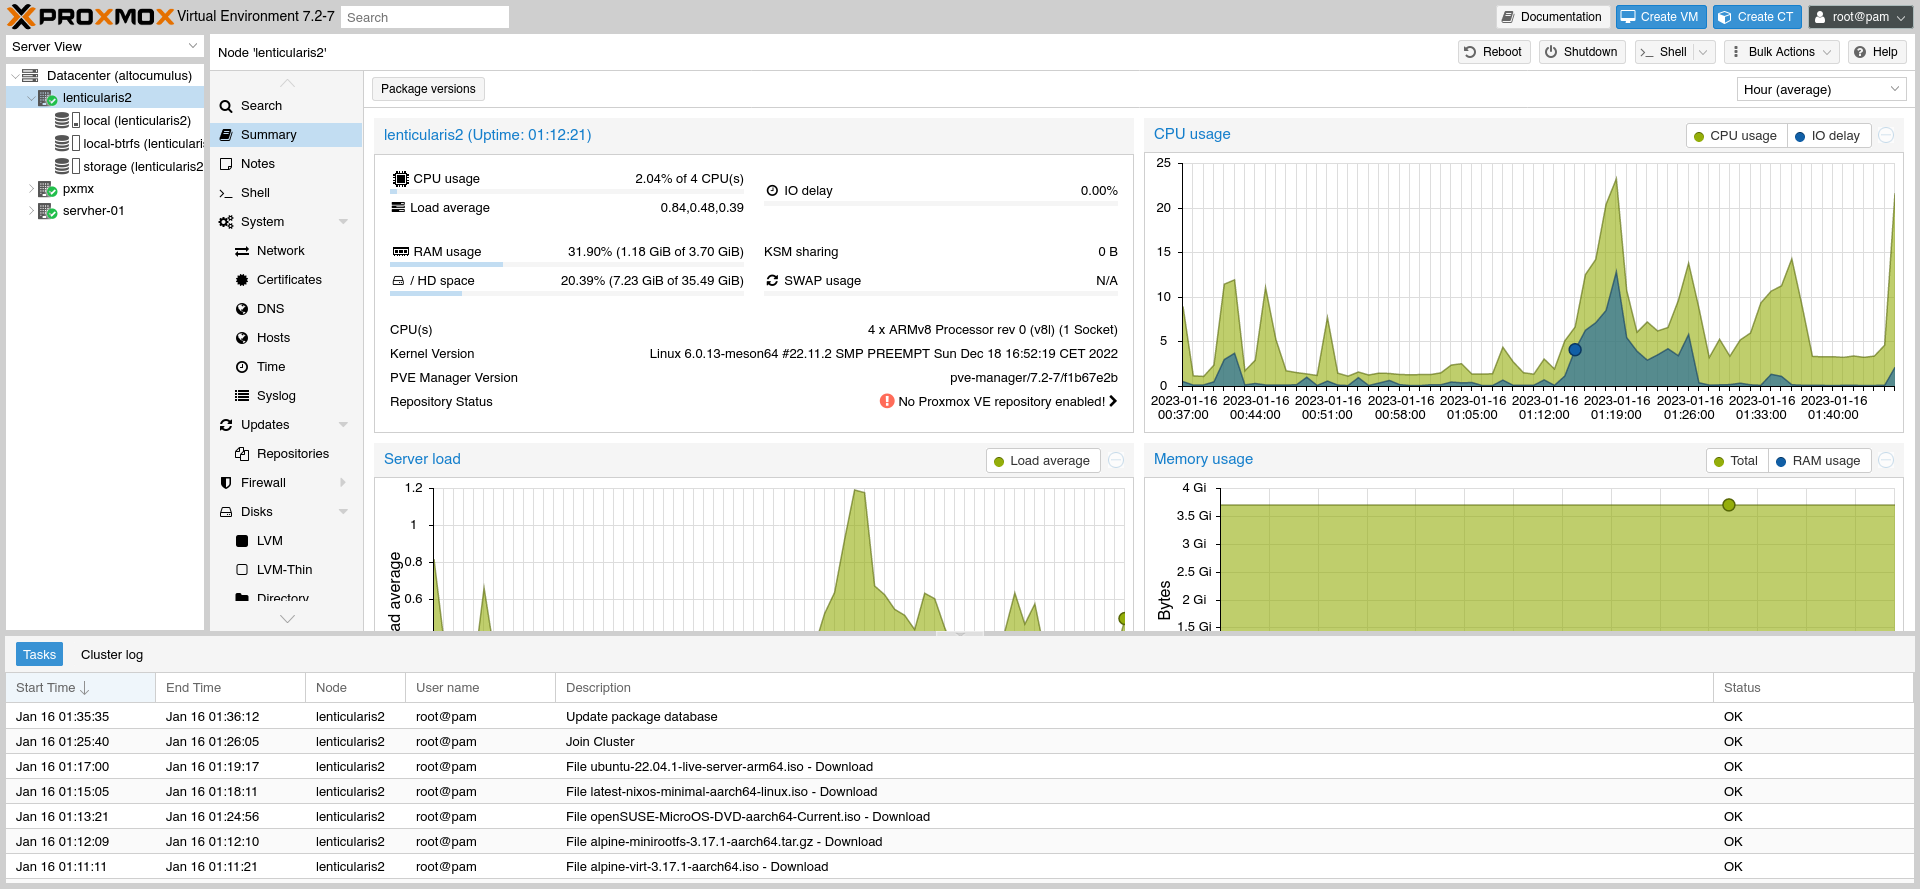
Task: Open the Cluster log tab
Action: point(112,655)
